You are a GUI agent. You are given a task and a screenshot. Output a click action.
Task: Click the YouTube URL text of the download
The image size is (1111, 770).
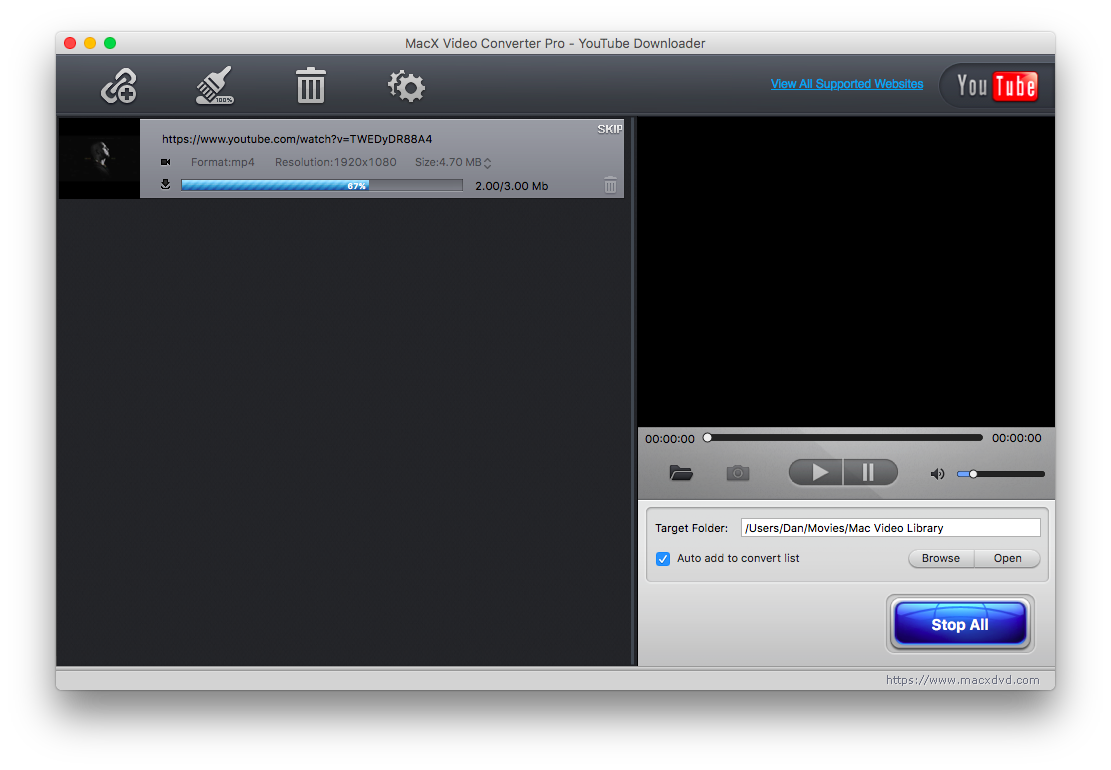coord(297,139)
